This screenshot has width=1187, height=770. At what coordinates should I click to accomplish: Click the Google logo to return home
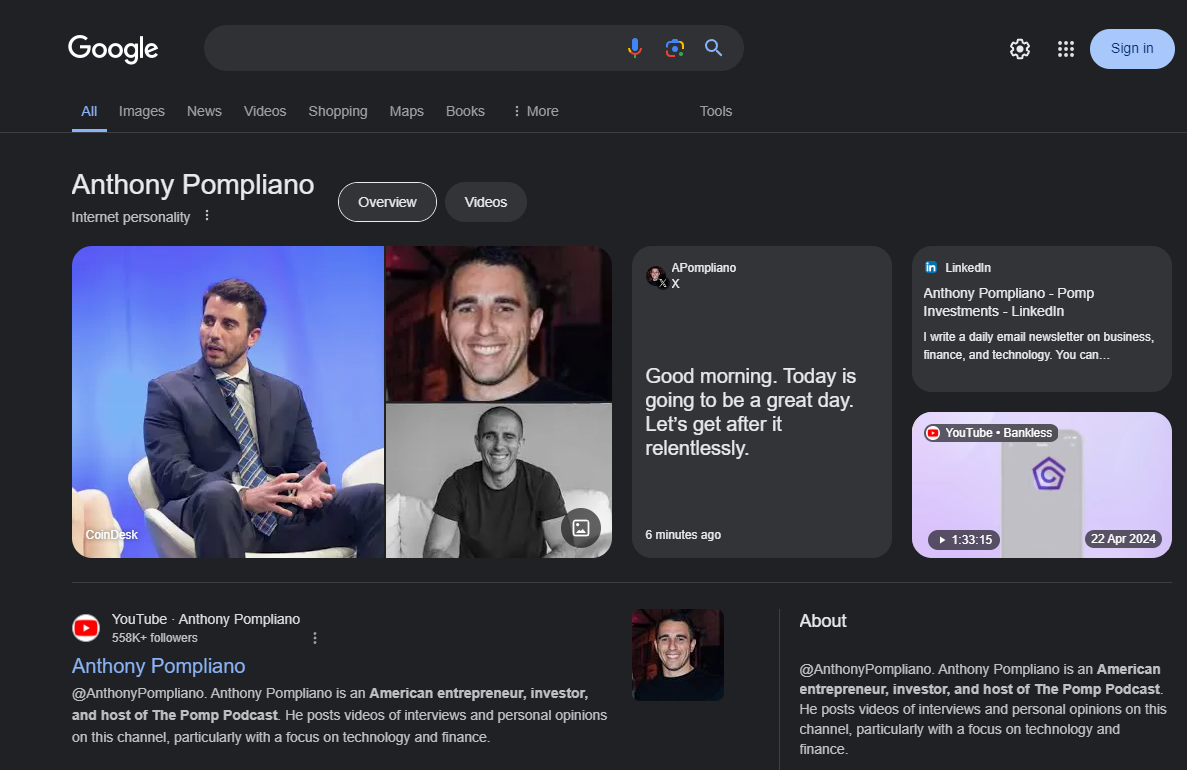[x=113, y=49]
